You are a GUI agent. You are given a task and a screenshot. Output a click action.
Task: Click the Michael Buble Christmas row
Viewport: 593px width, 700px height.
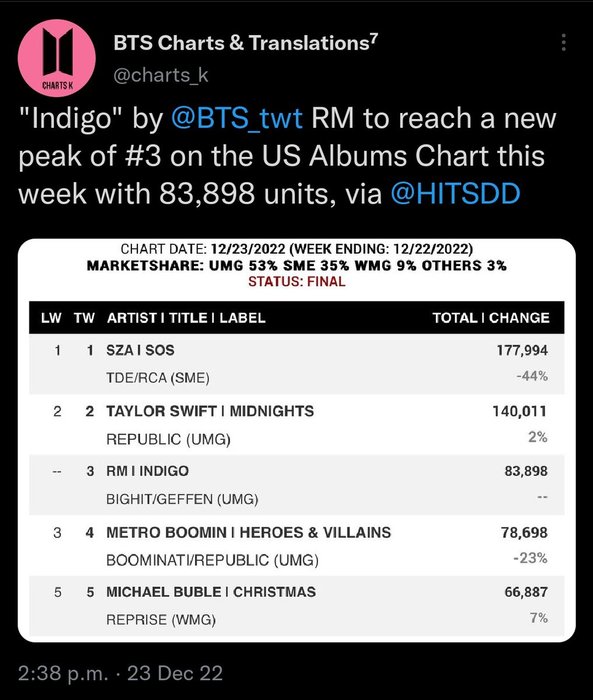[x=296, y=606]
